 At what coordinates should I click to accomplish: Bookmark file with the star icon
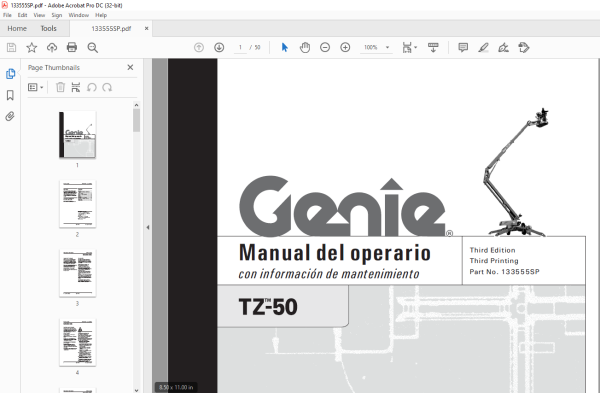pyautogui.click(x=31, y=47)
